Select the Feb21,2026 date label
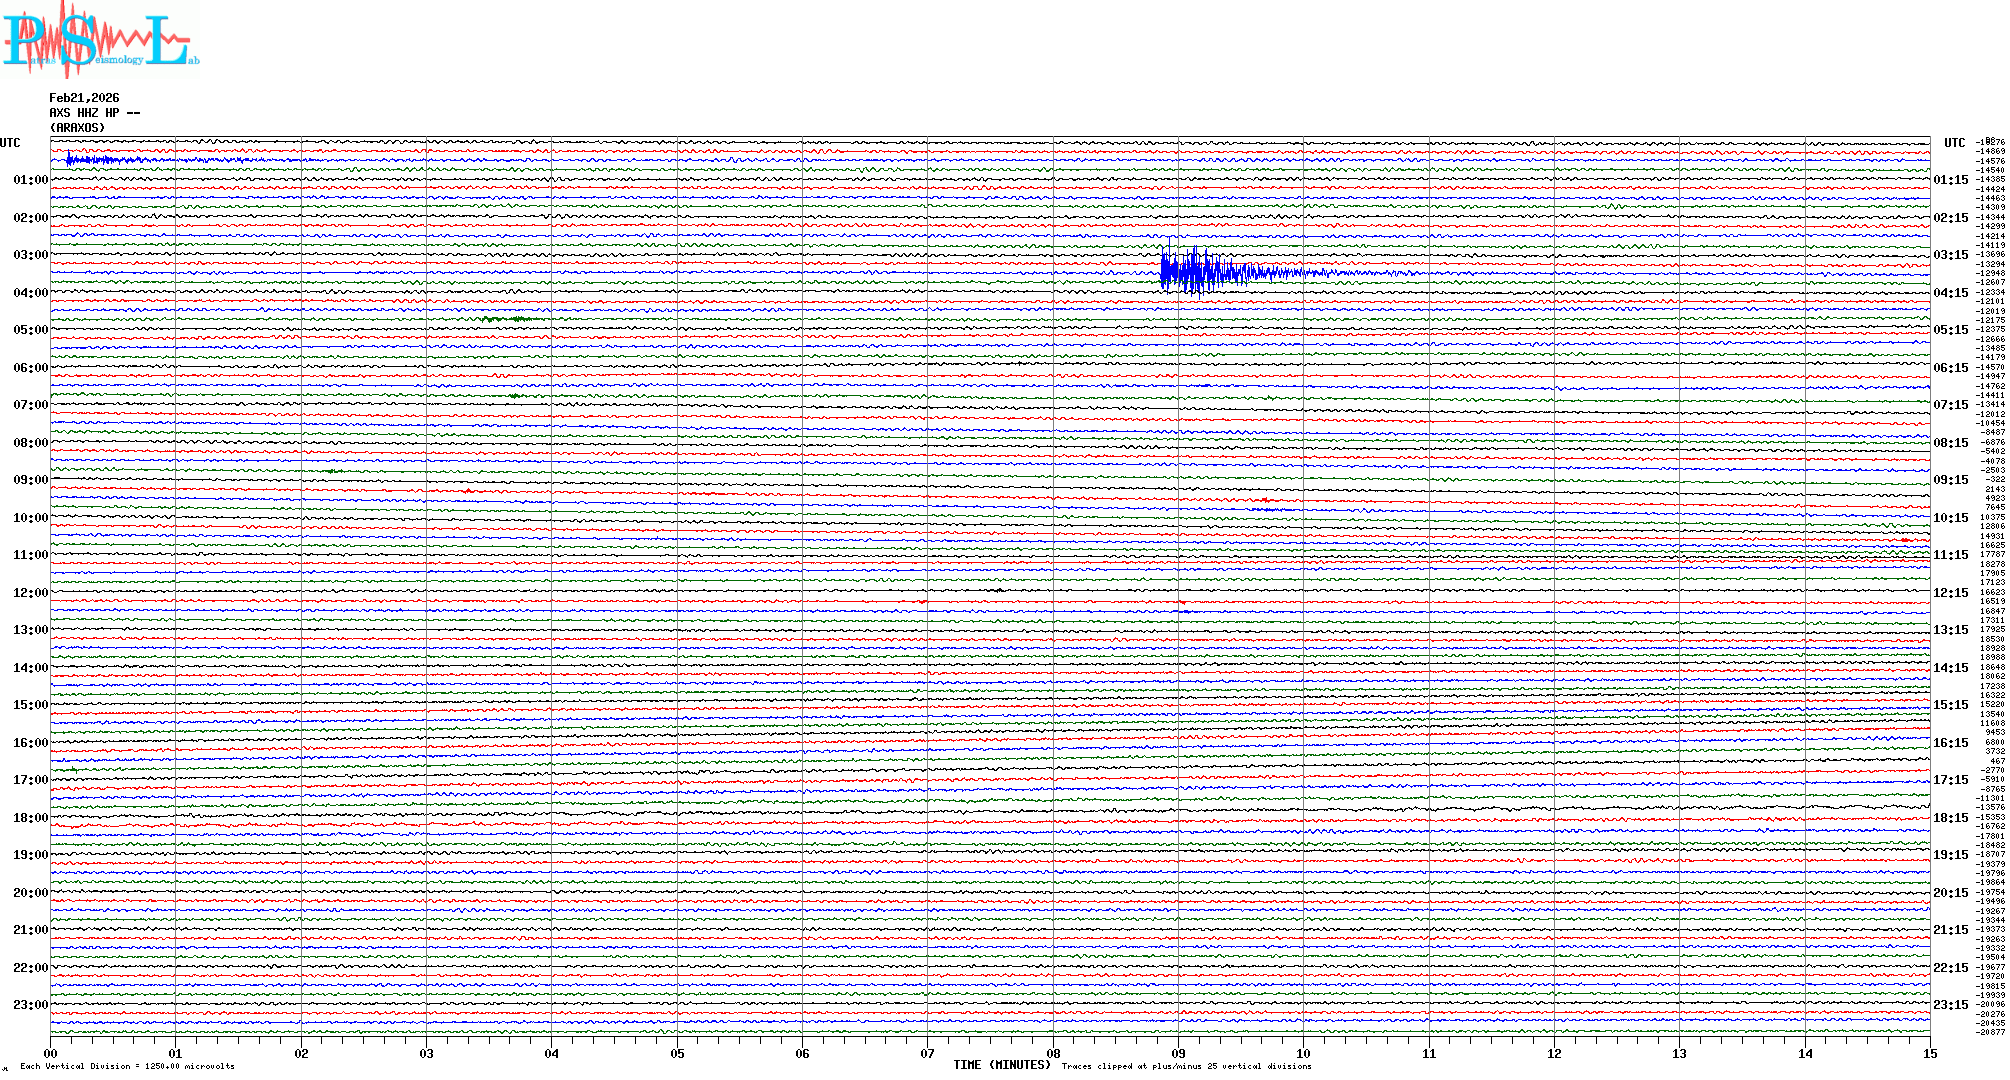This screenshot has width=2010, height=1080. [x=84, y=98]
